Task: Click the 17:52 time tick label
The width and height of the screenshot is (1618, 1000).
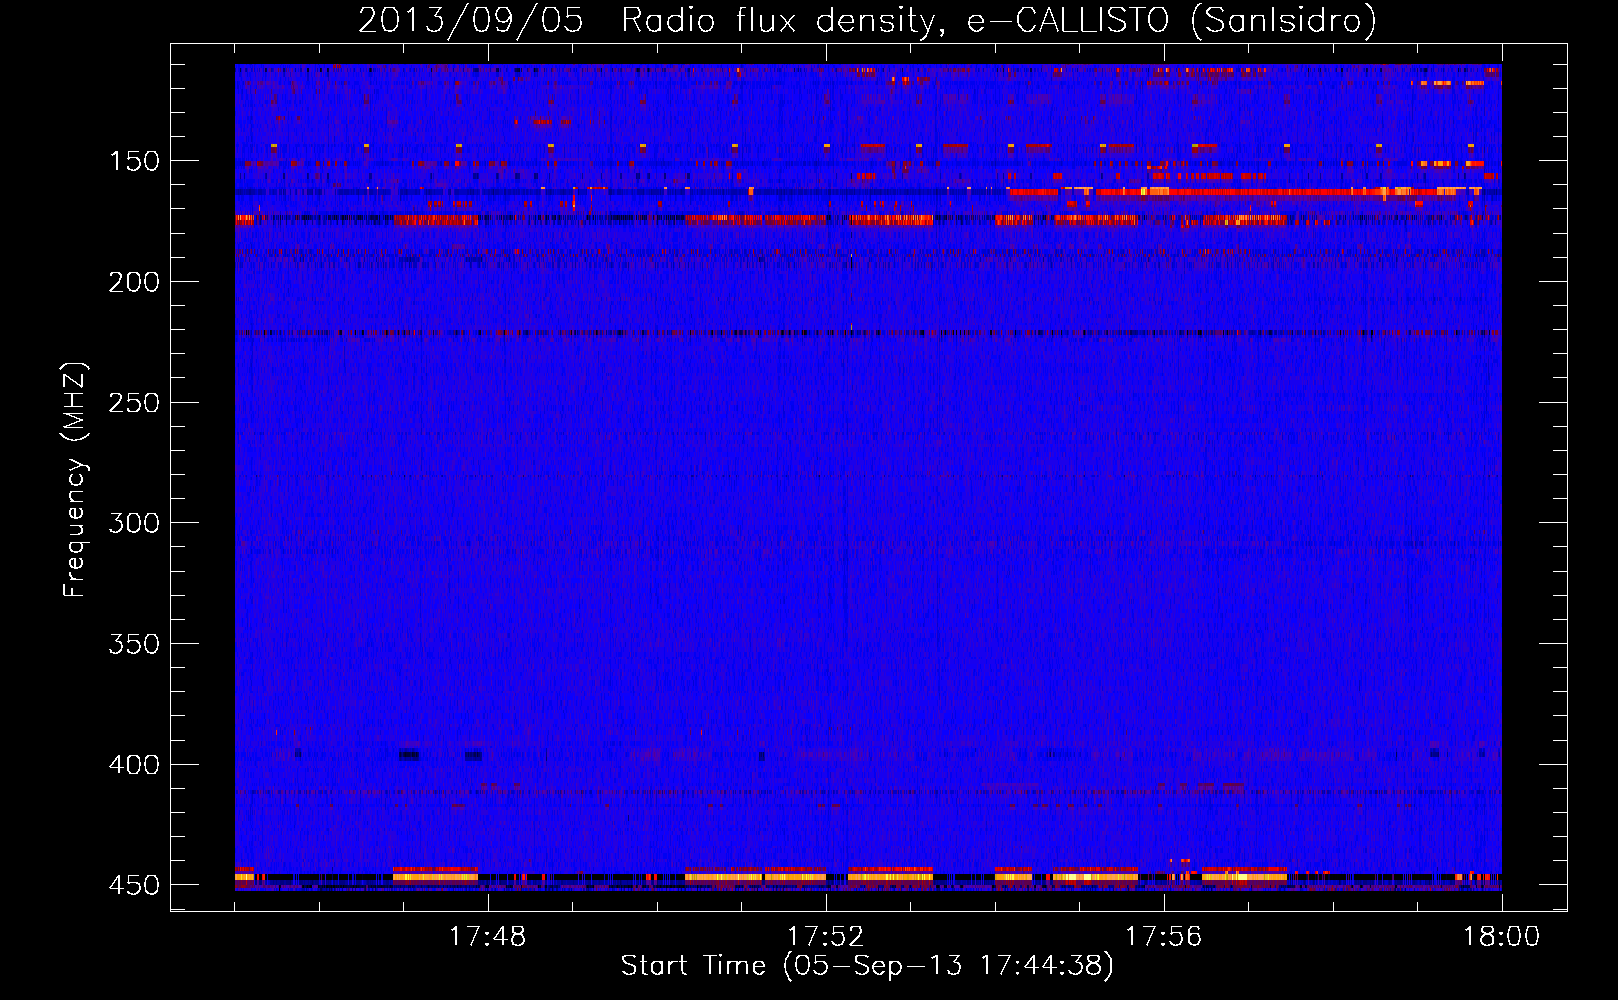Action: 826,937
